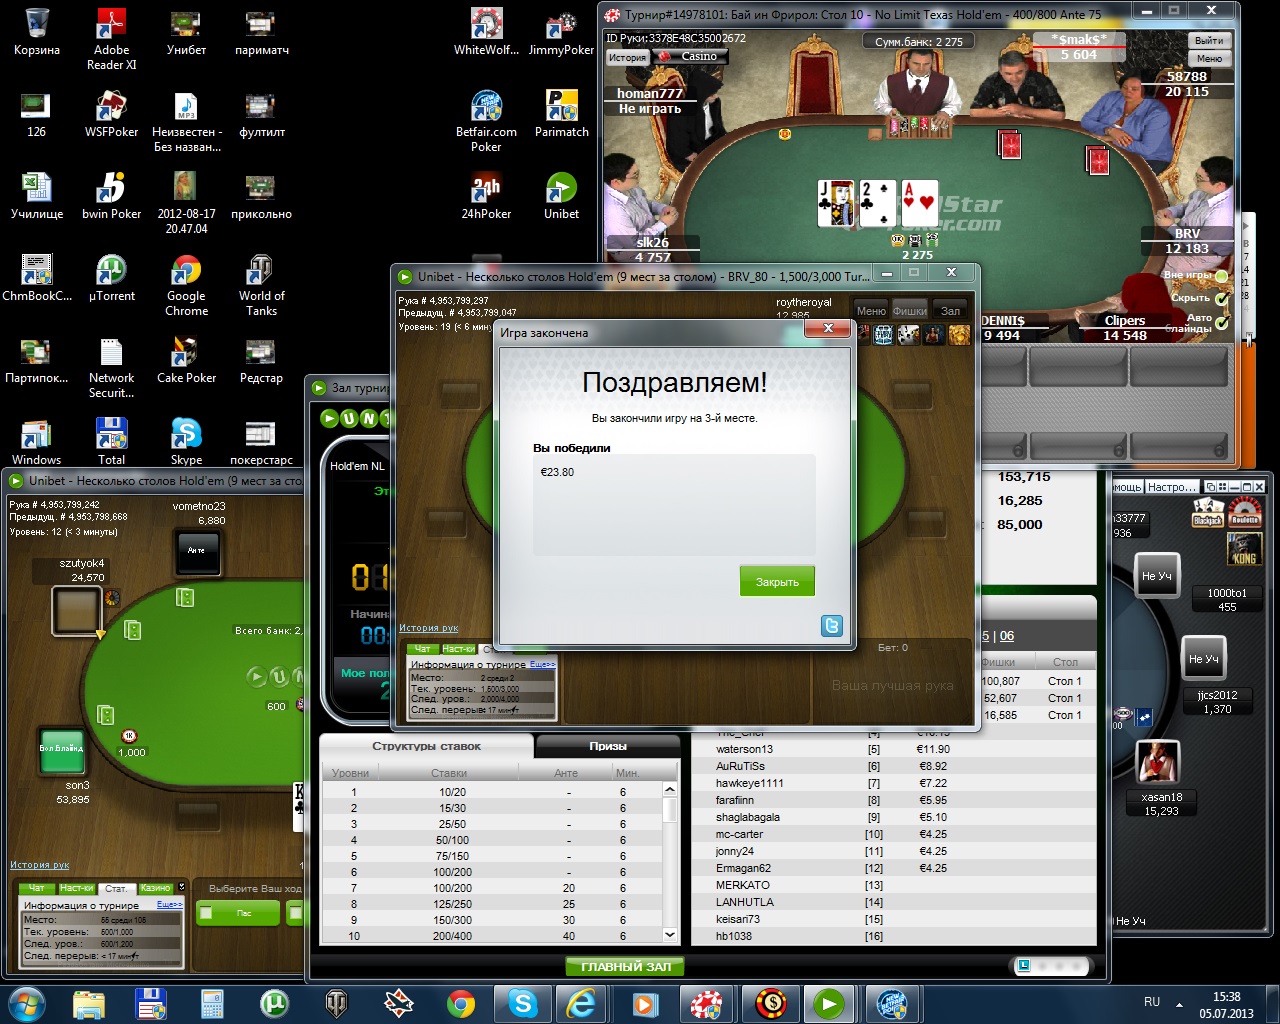The width and height of the screenshot is (1280, 1024).
Task: Click the Зал button at the BRV_80 table
Action: point(951,311)
